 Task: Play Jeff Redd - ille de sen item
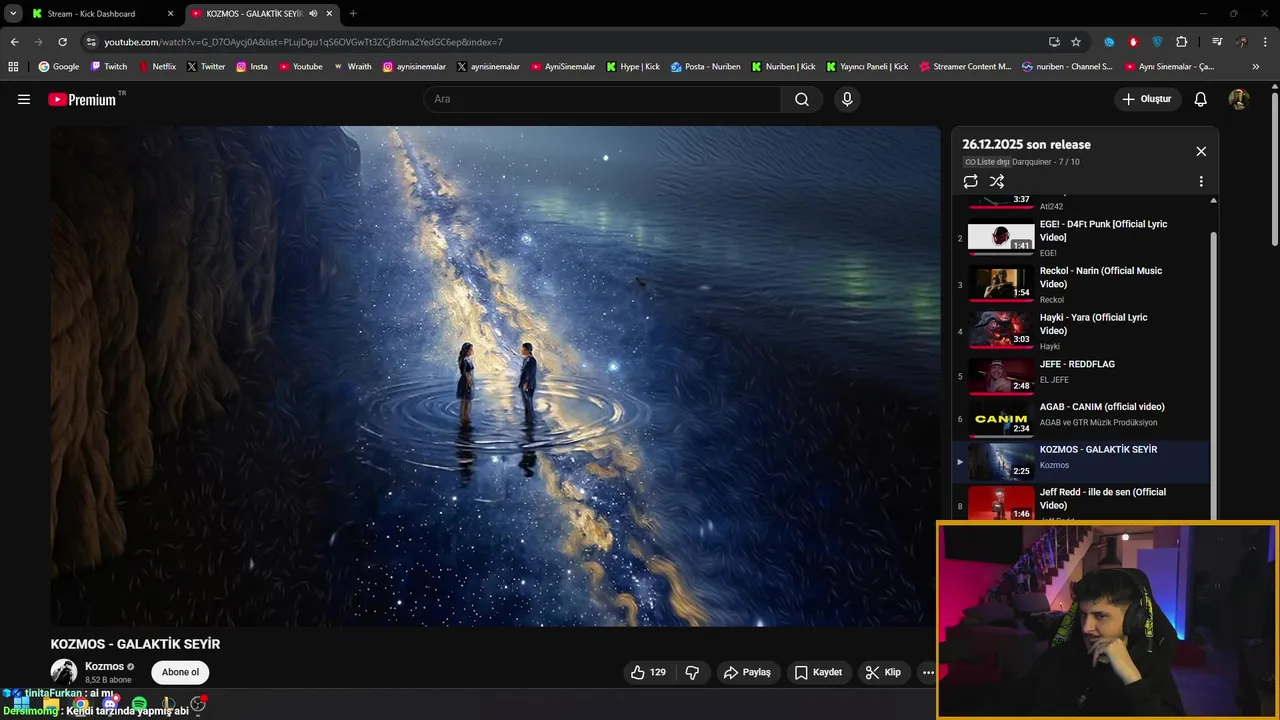[1080, 503]
